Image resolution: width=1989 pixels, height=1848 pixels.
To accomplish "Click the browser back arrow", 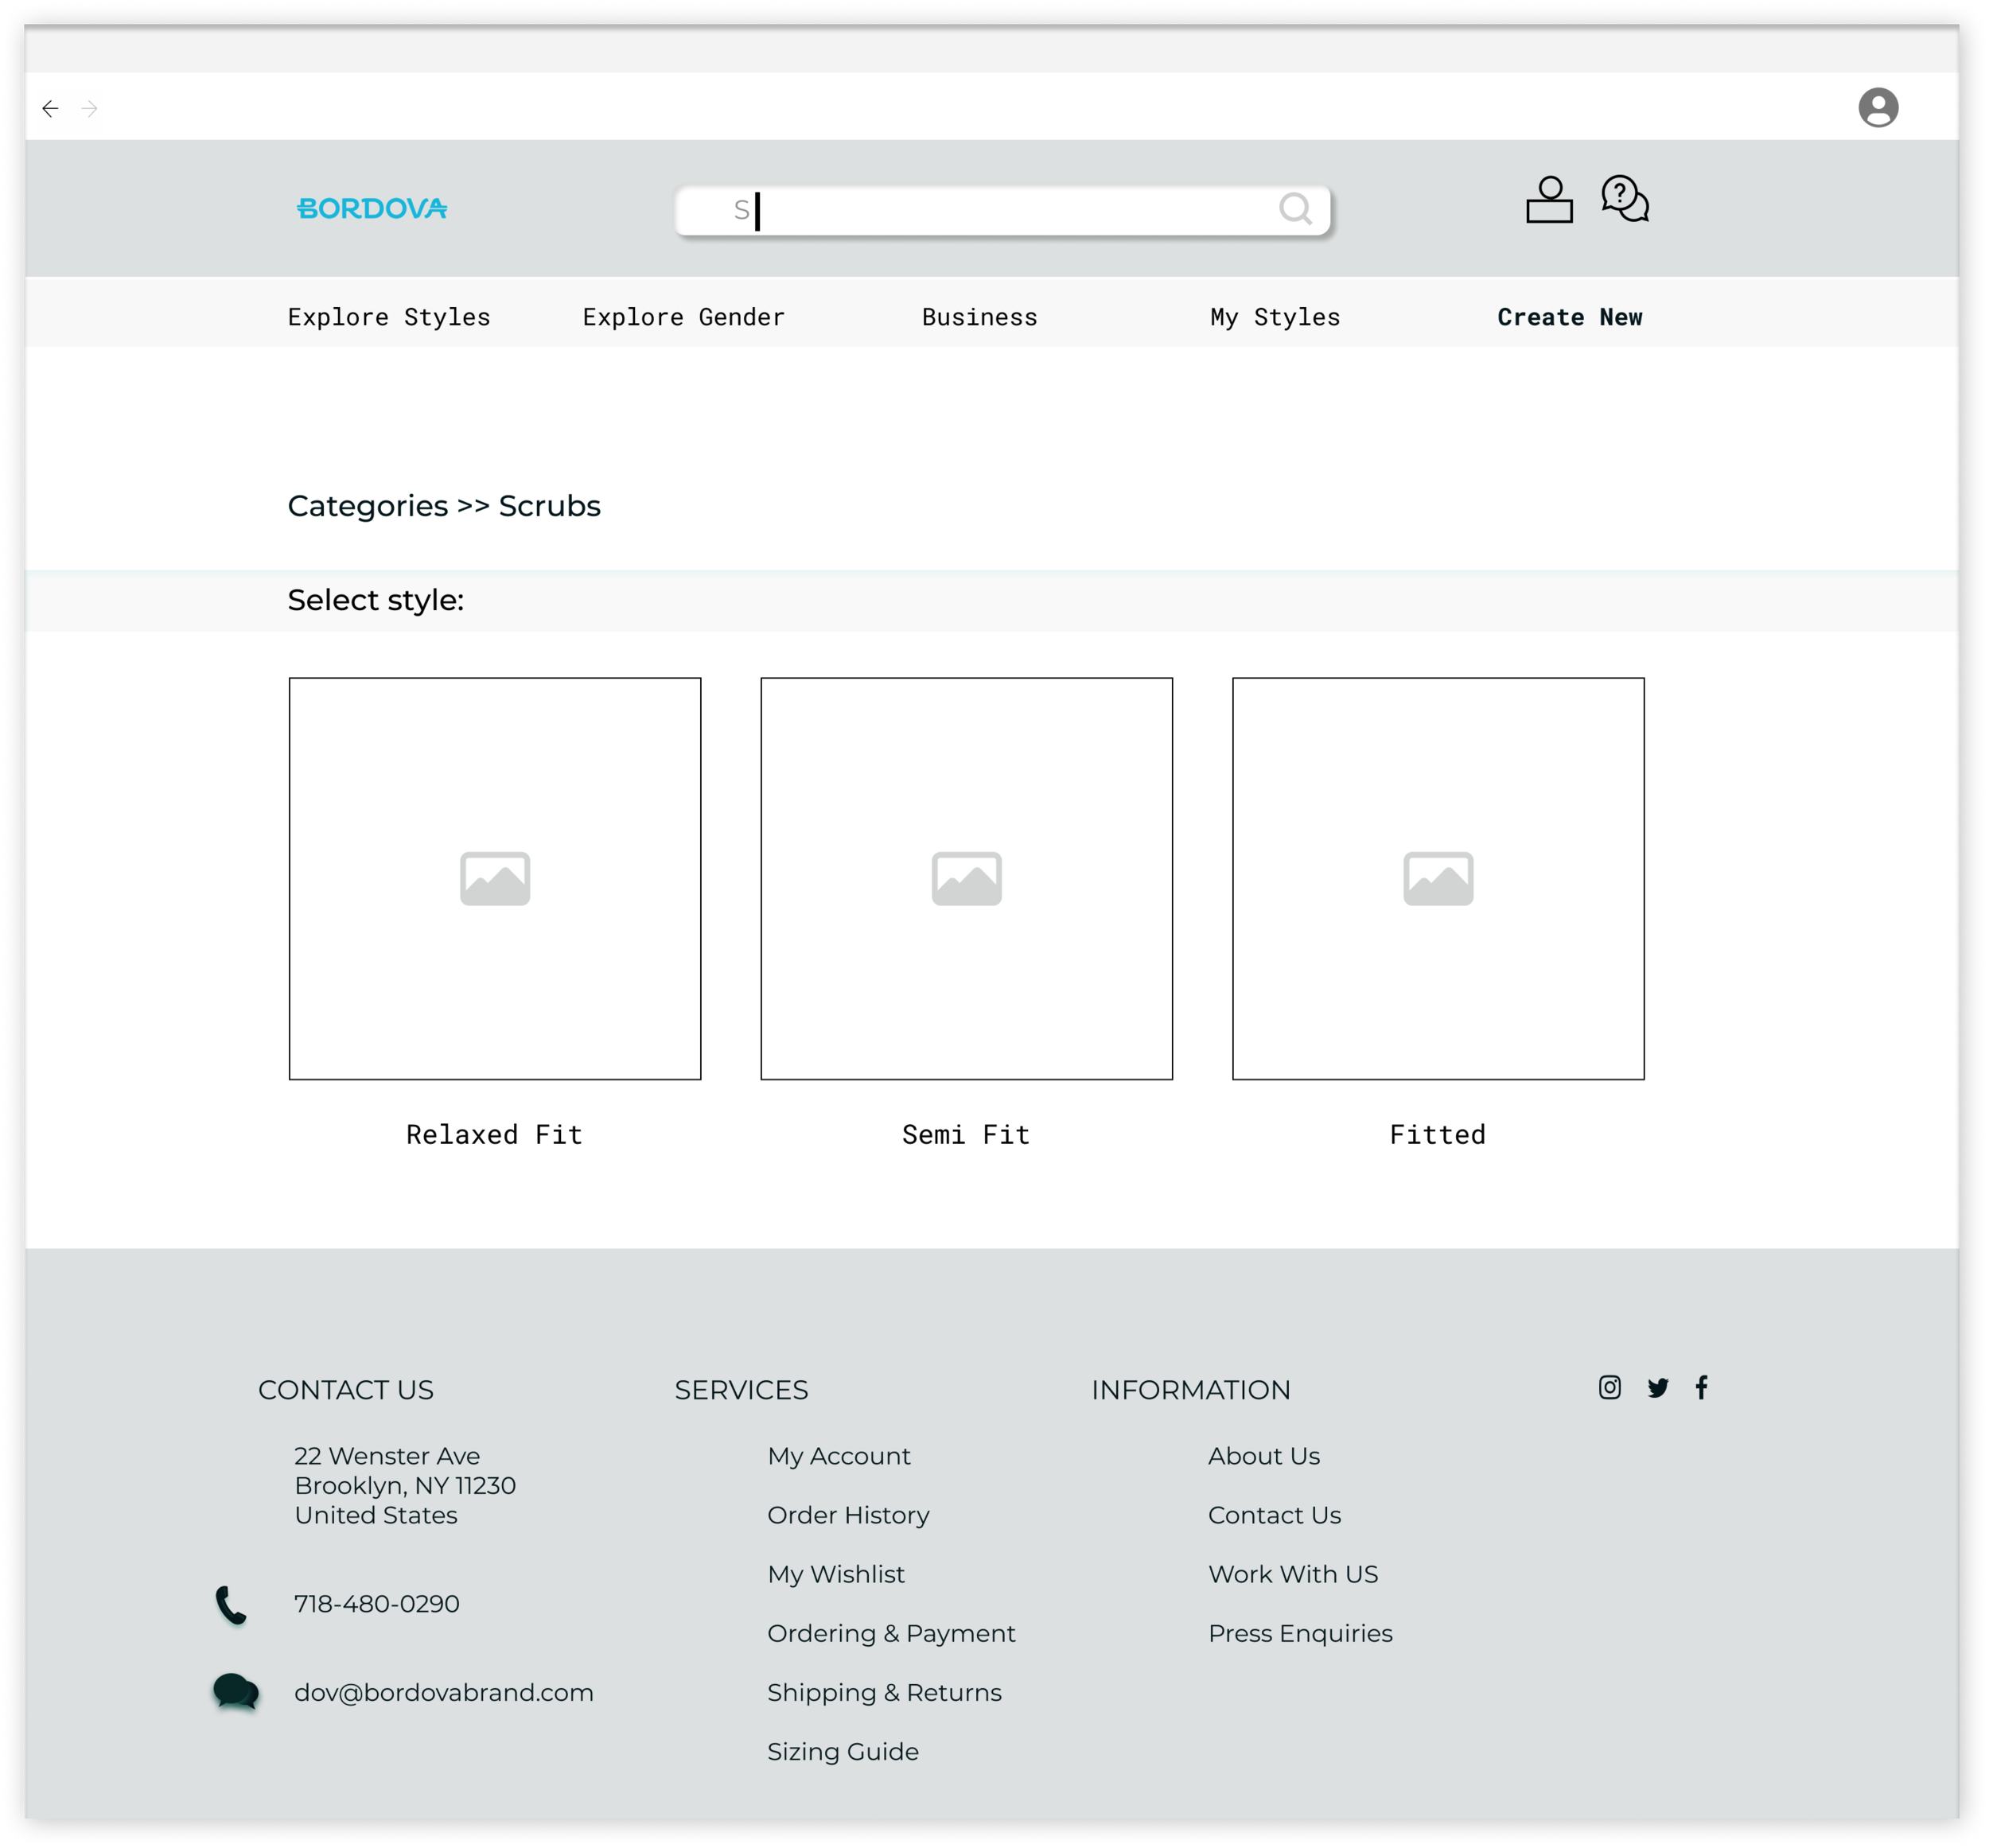I will click(50, 108).
